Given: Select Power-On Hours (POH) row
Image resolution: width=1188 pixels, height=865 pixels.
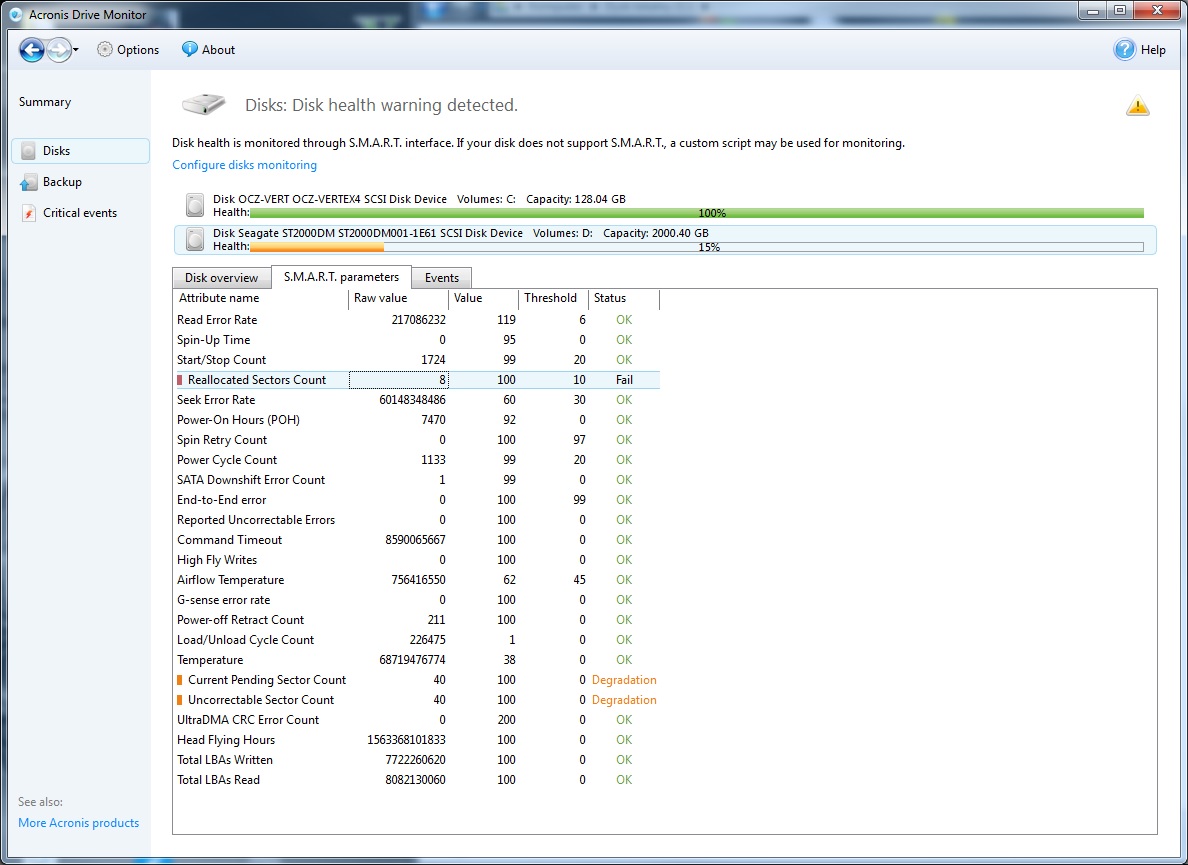Looking at the screenshot, I should [x=417, y=420].
